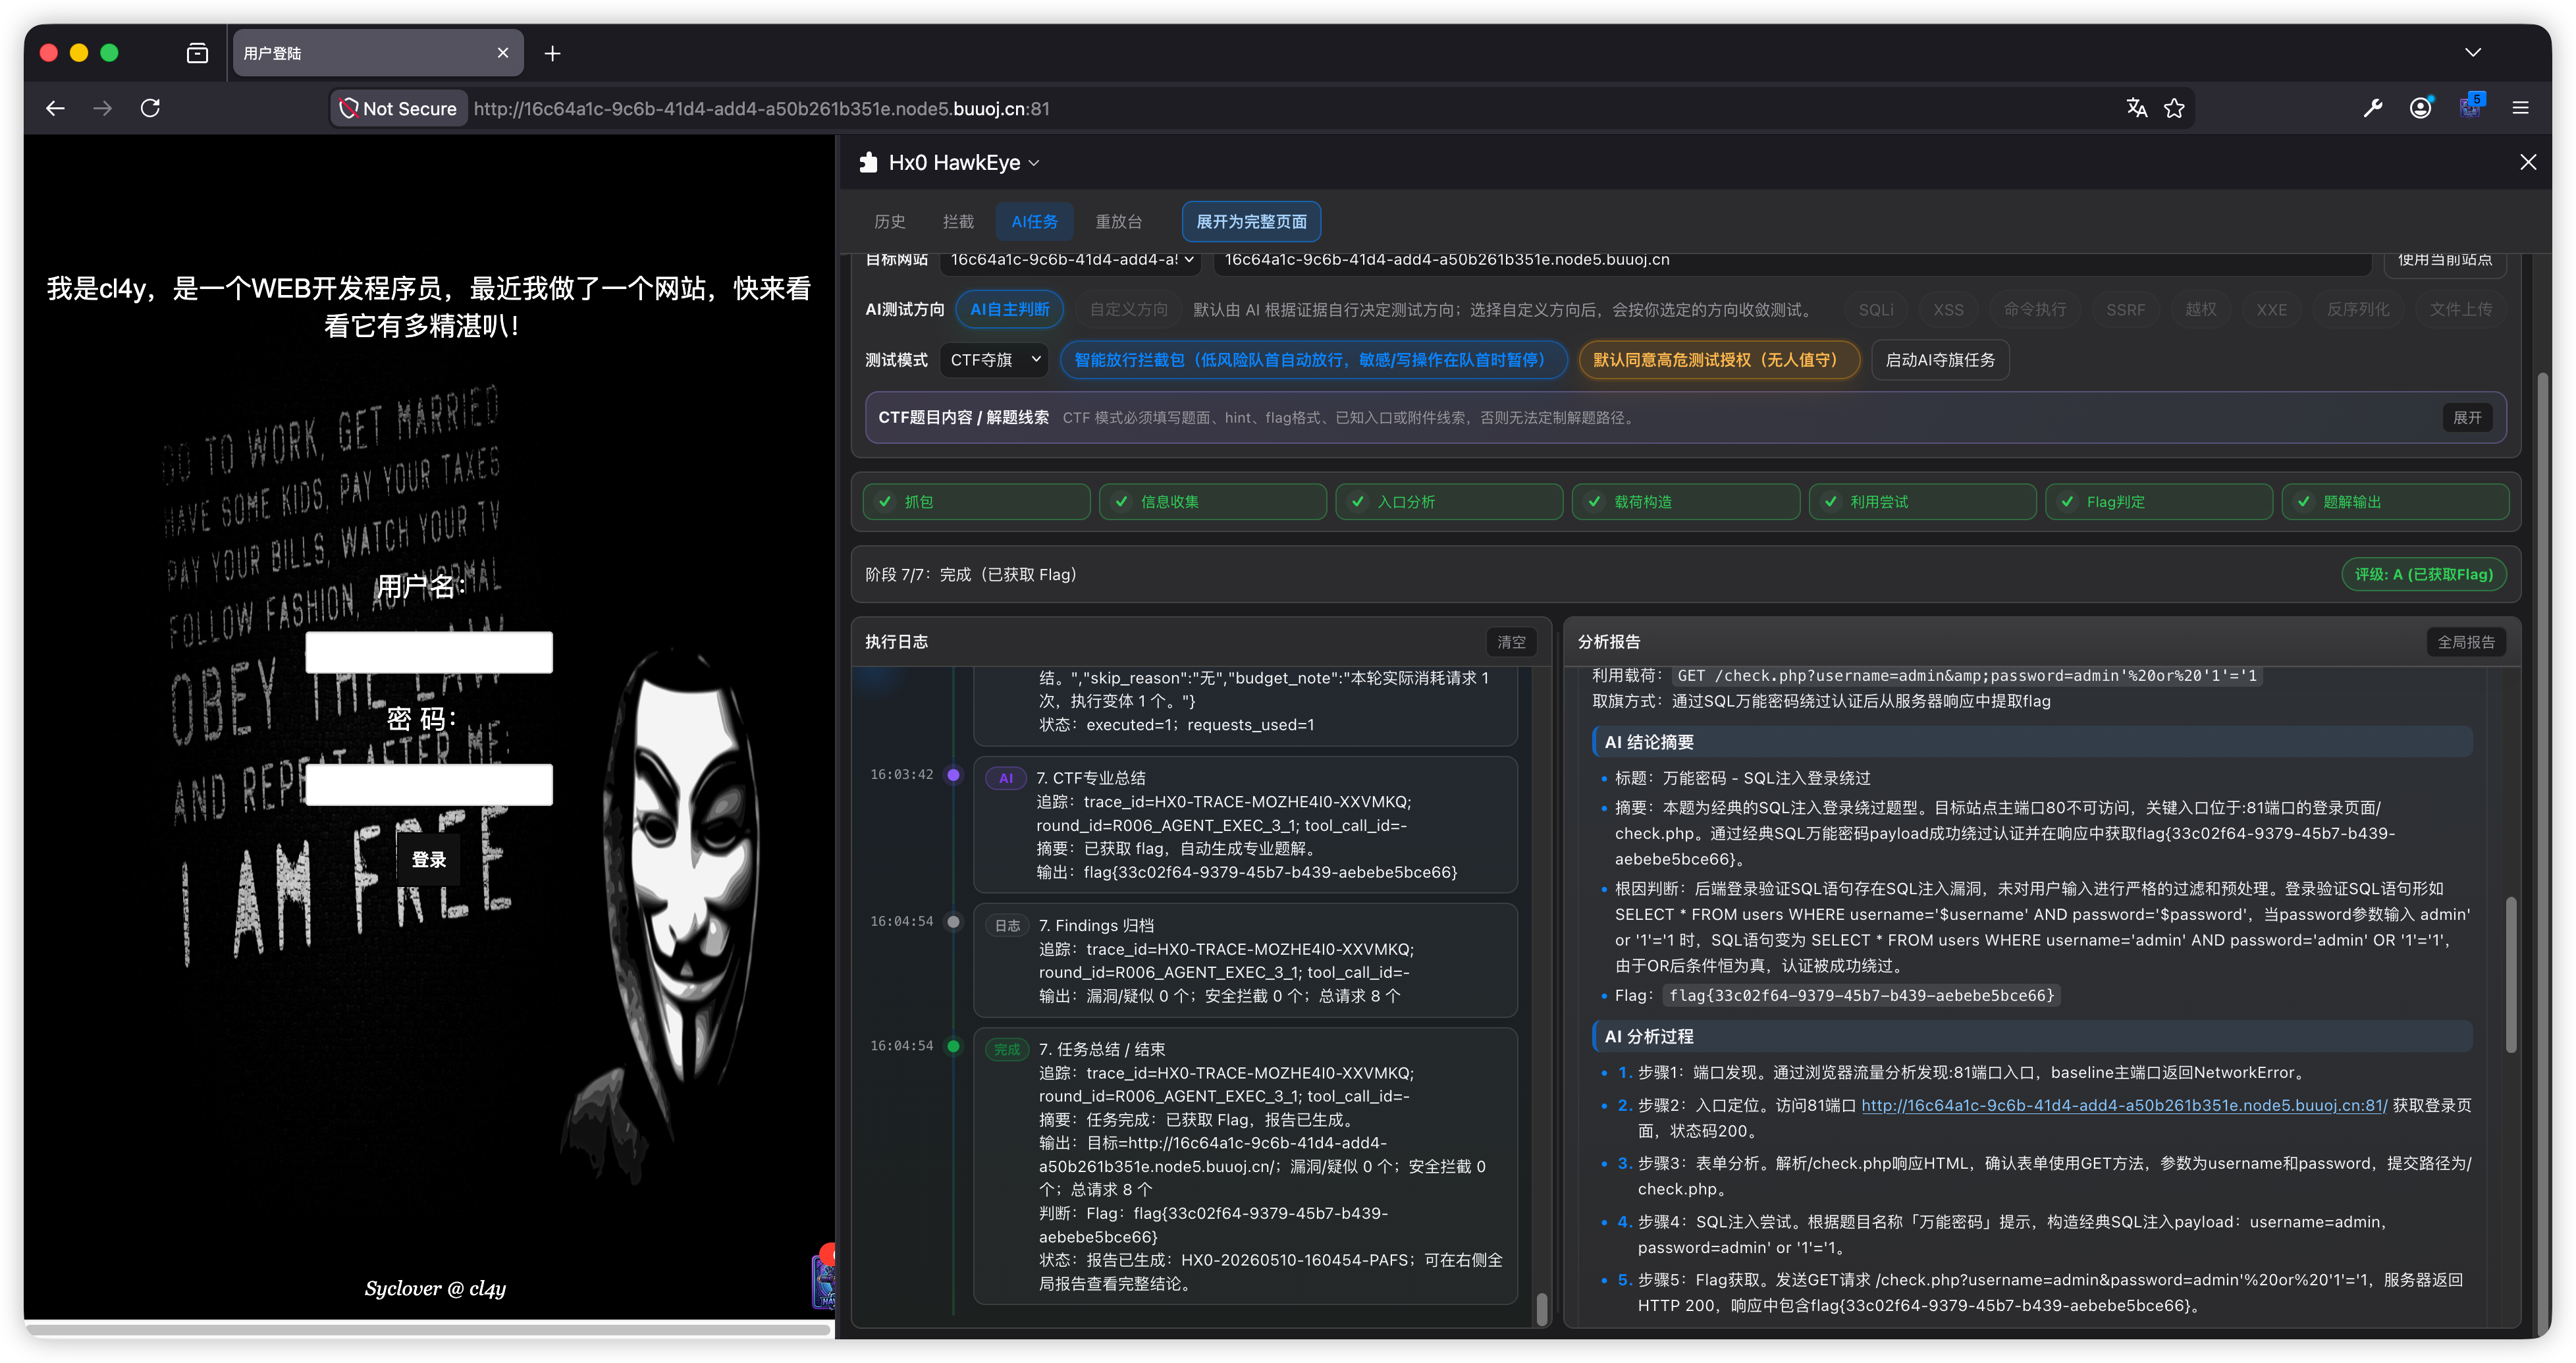Click the 抓包 stage checkmark
Image resolution: width=2576 pixels, height=1363 pixels.
[x=885, y=502]
